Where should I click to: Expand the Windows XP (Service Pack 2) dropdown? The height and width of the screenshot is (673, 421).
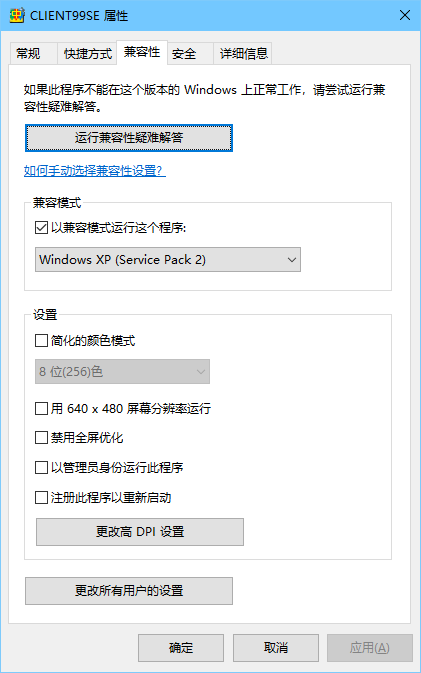pyautogui.click(x=168, y=260)
